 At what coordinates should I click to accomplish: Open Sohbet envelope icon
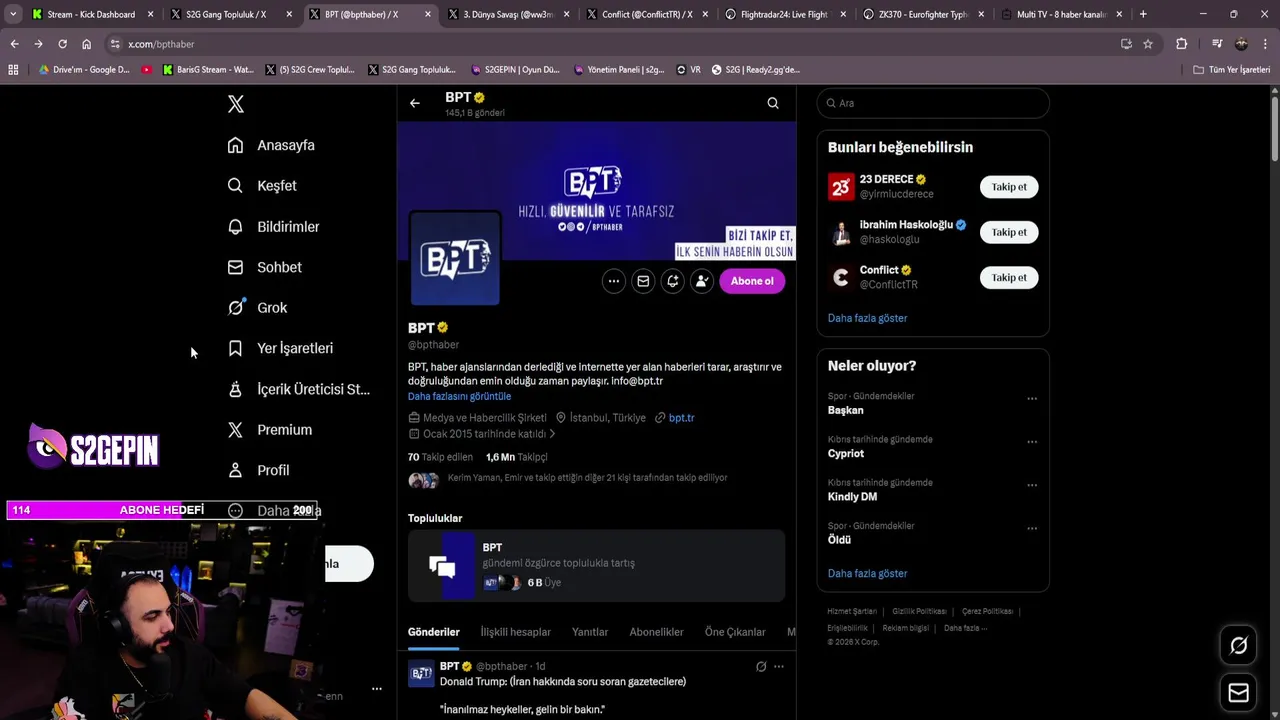pos(235,267)
